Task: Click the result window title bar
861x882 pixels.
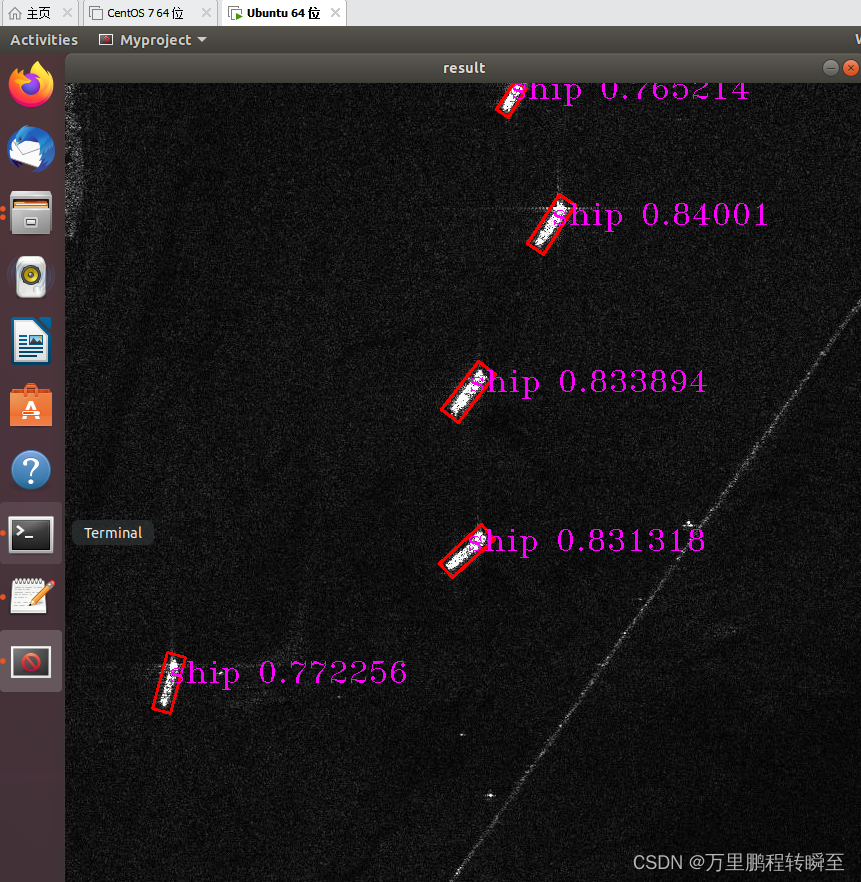Action: tap(463, 68)
